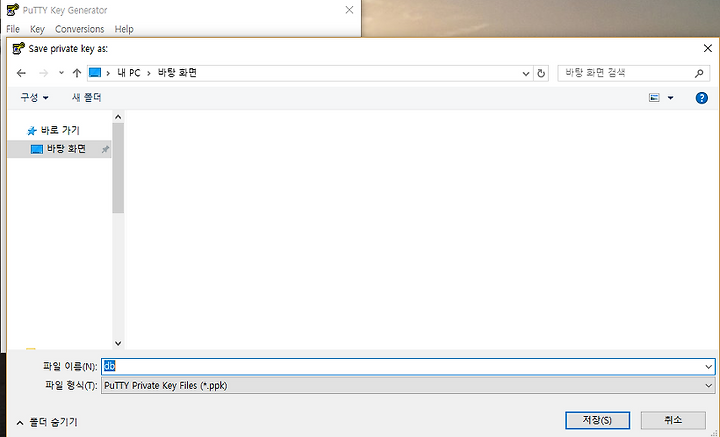Click the forward navigation arrow
This screenshot has height=437, width=720.
pyautogui.click(x=44, y=73)
